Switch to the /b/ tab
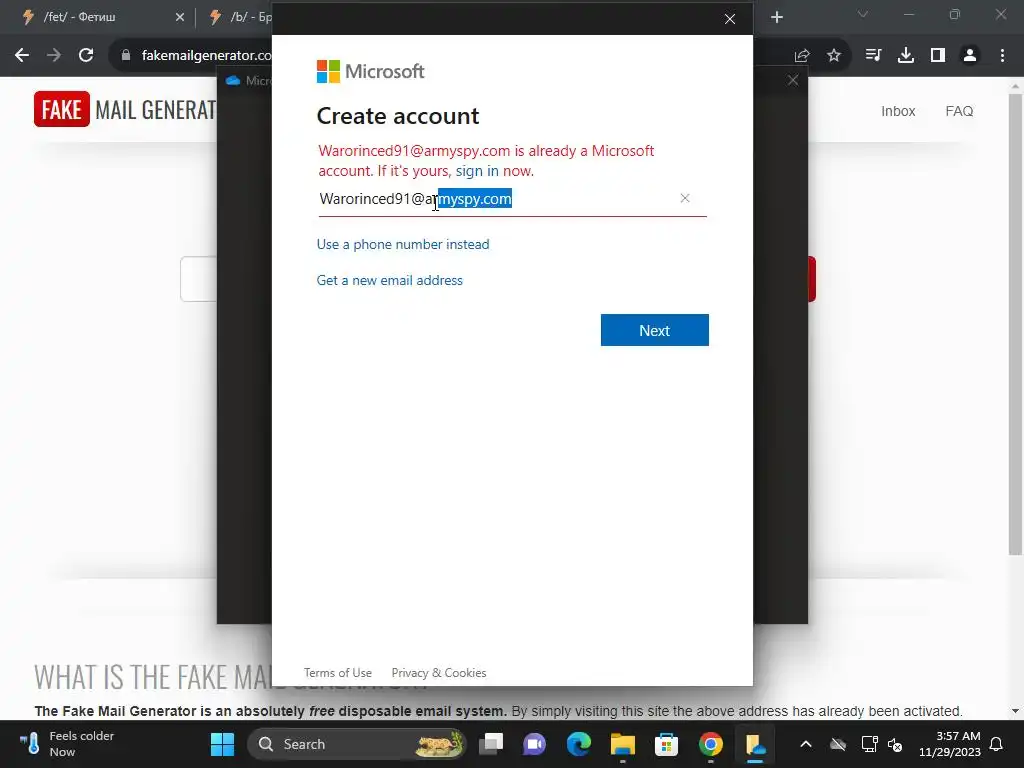1024x768 pixels. click(x=238, y=17)
